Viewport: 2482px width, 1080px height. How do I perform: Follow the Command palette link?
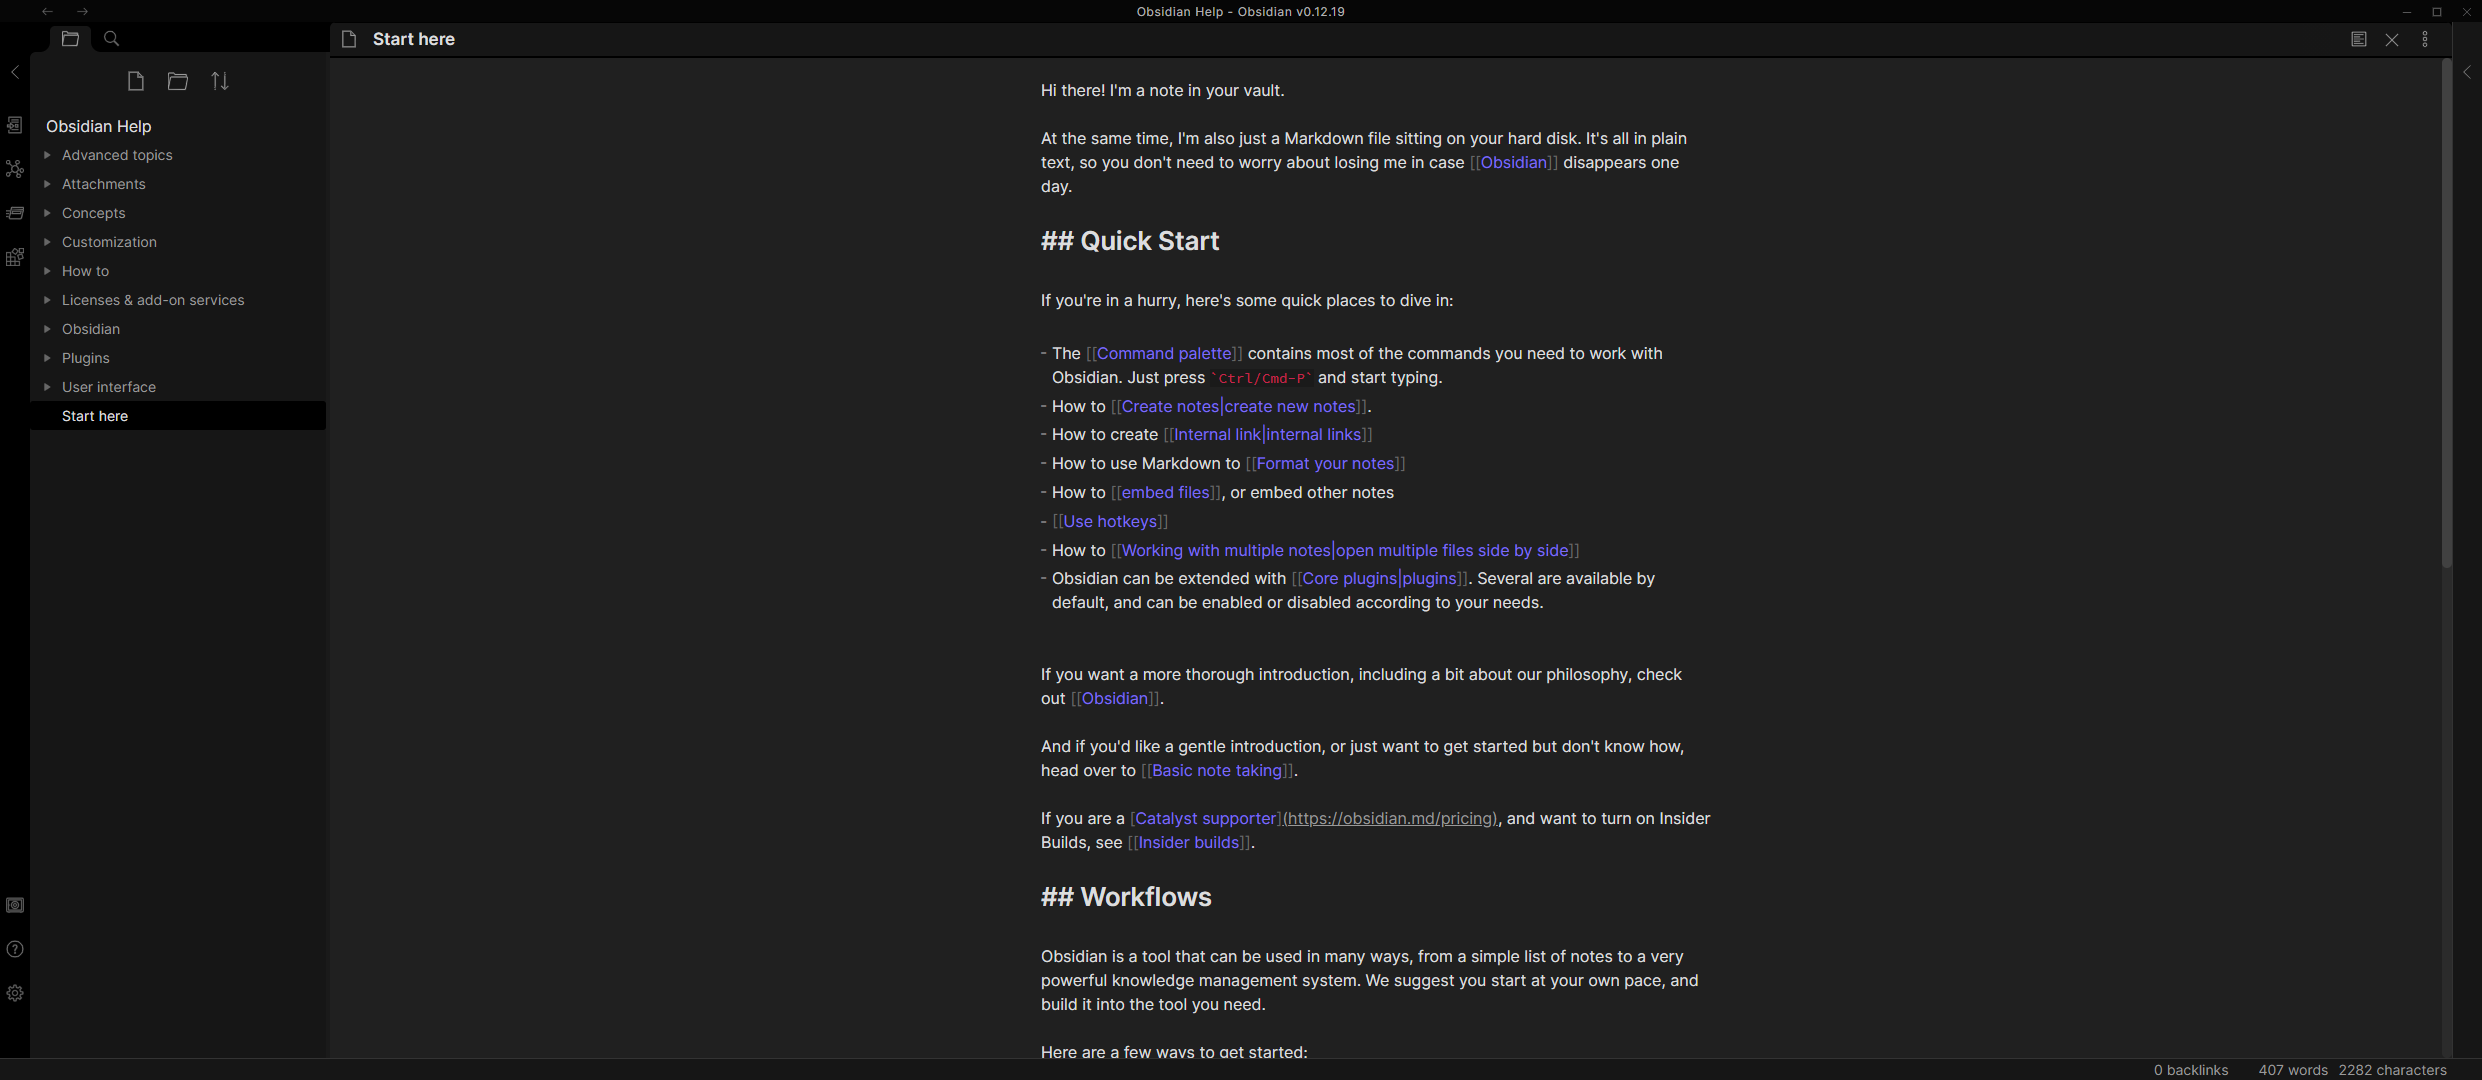tap(1164, 353)
